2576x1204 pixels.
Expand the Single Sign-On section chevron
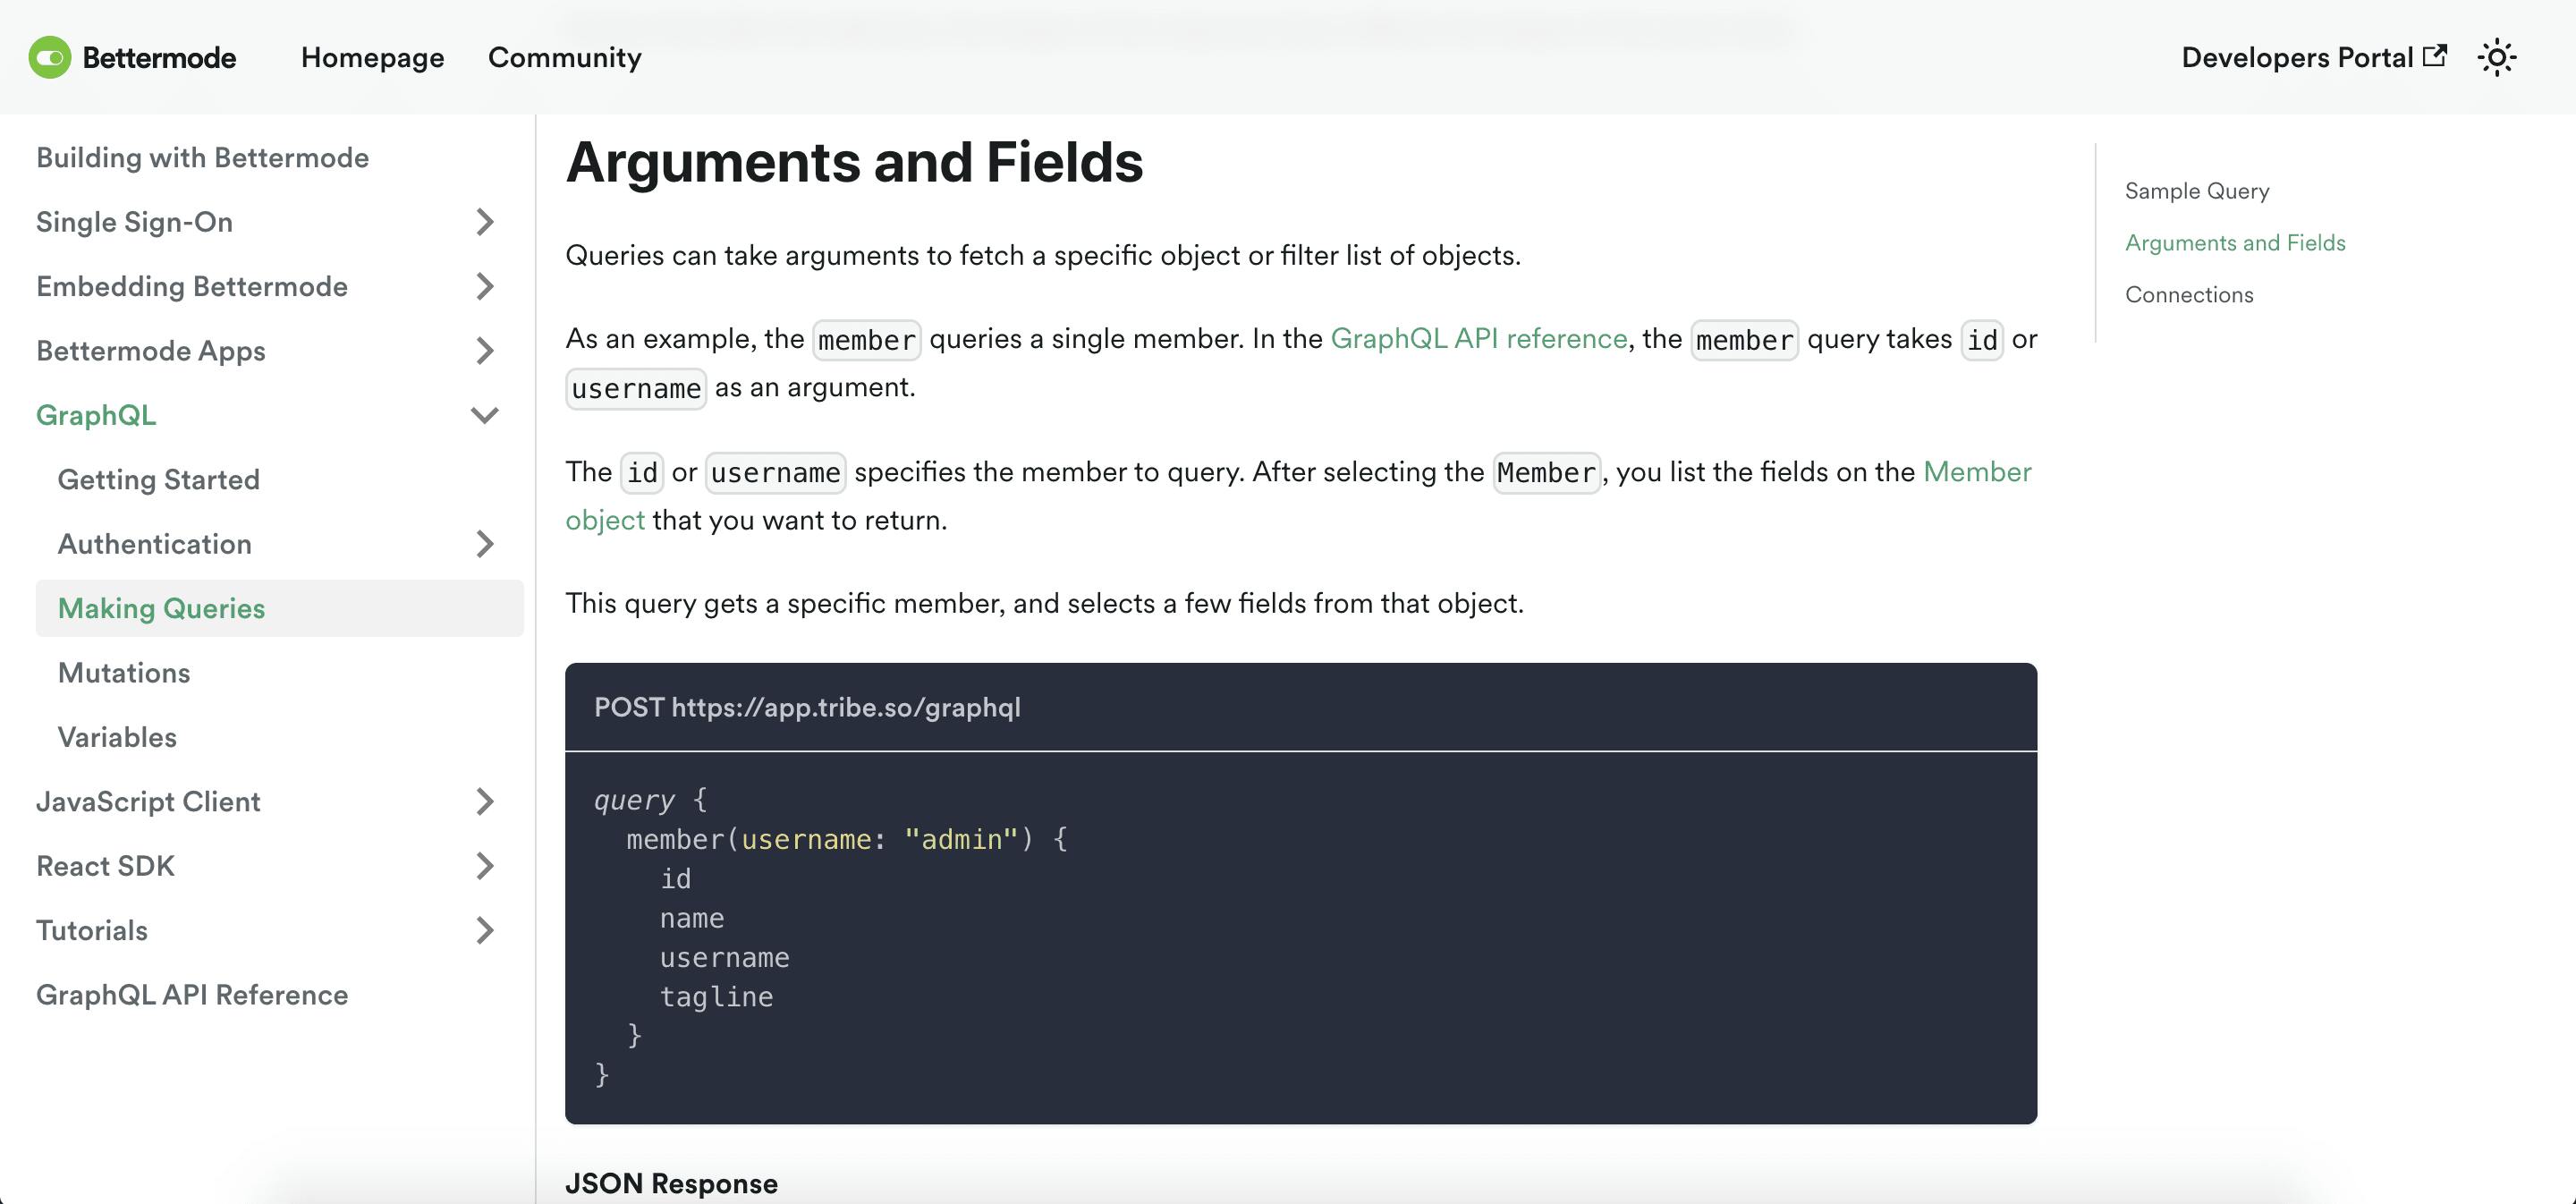tap(485, 222)
